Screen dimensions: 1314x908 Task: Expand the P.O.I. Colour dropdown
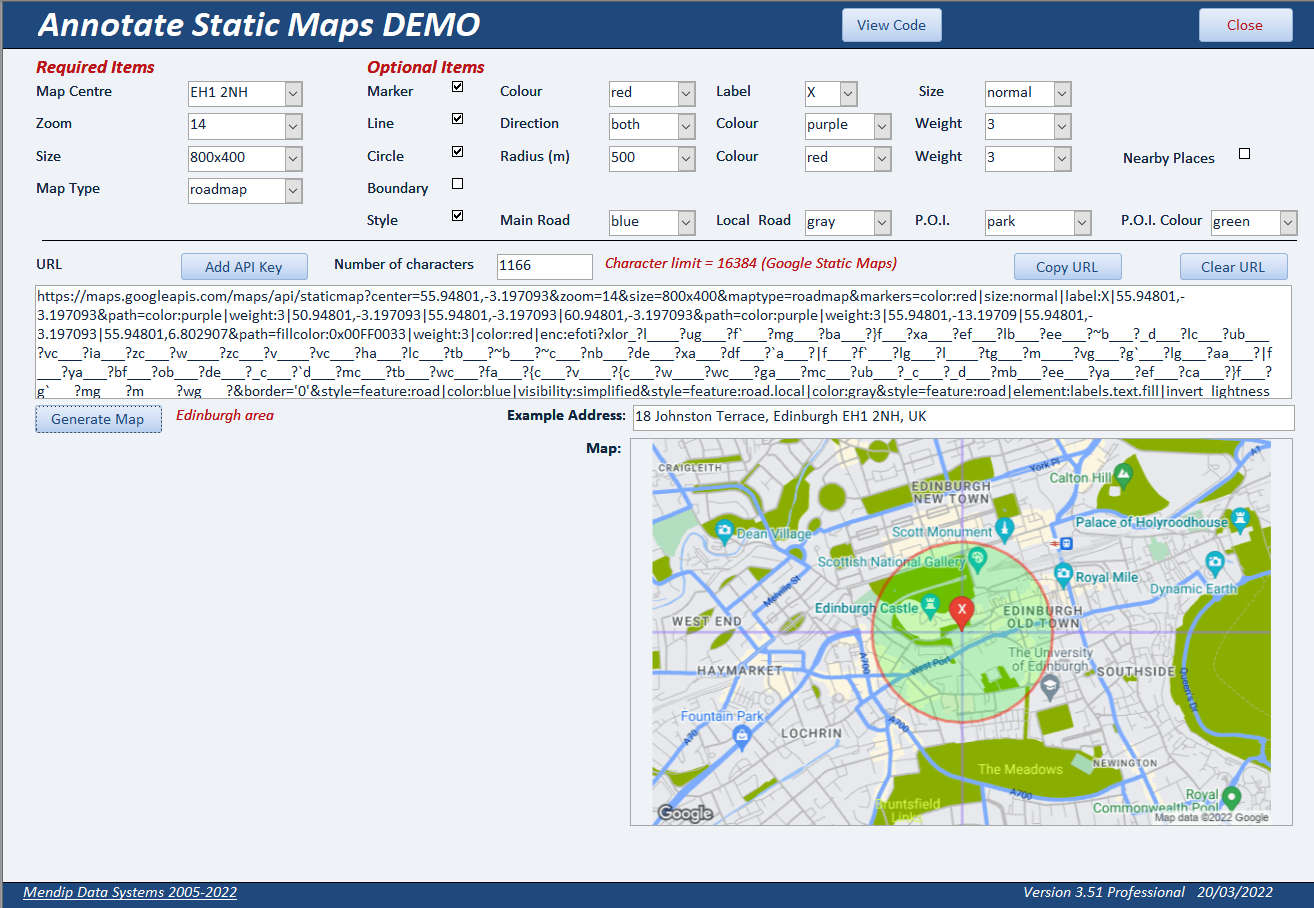tap(1288, 222)
